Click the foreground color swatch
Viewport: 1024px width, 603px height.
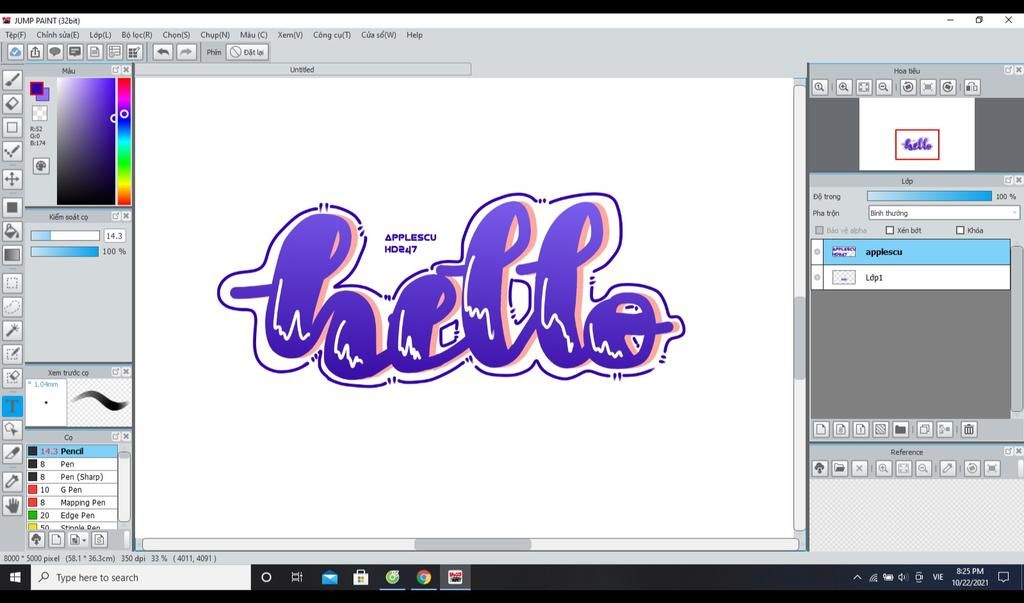37,88
